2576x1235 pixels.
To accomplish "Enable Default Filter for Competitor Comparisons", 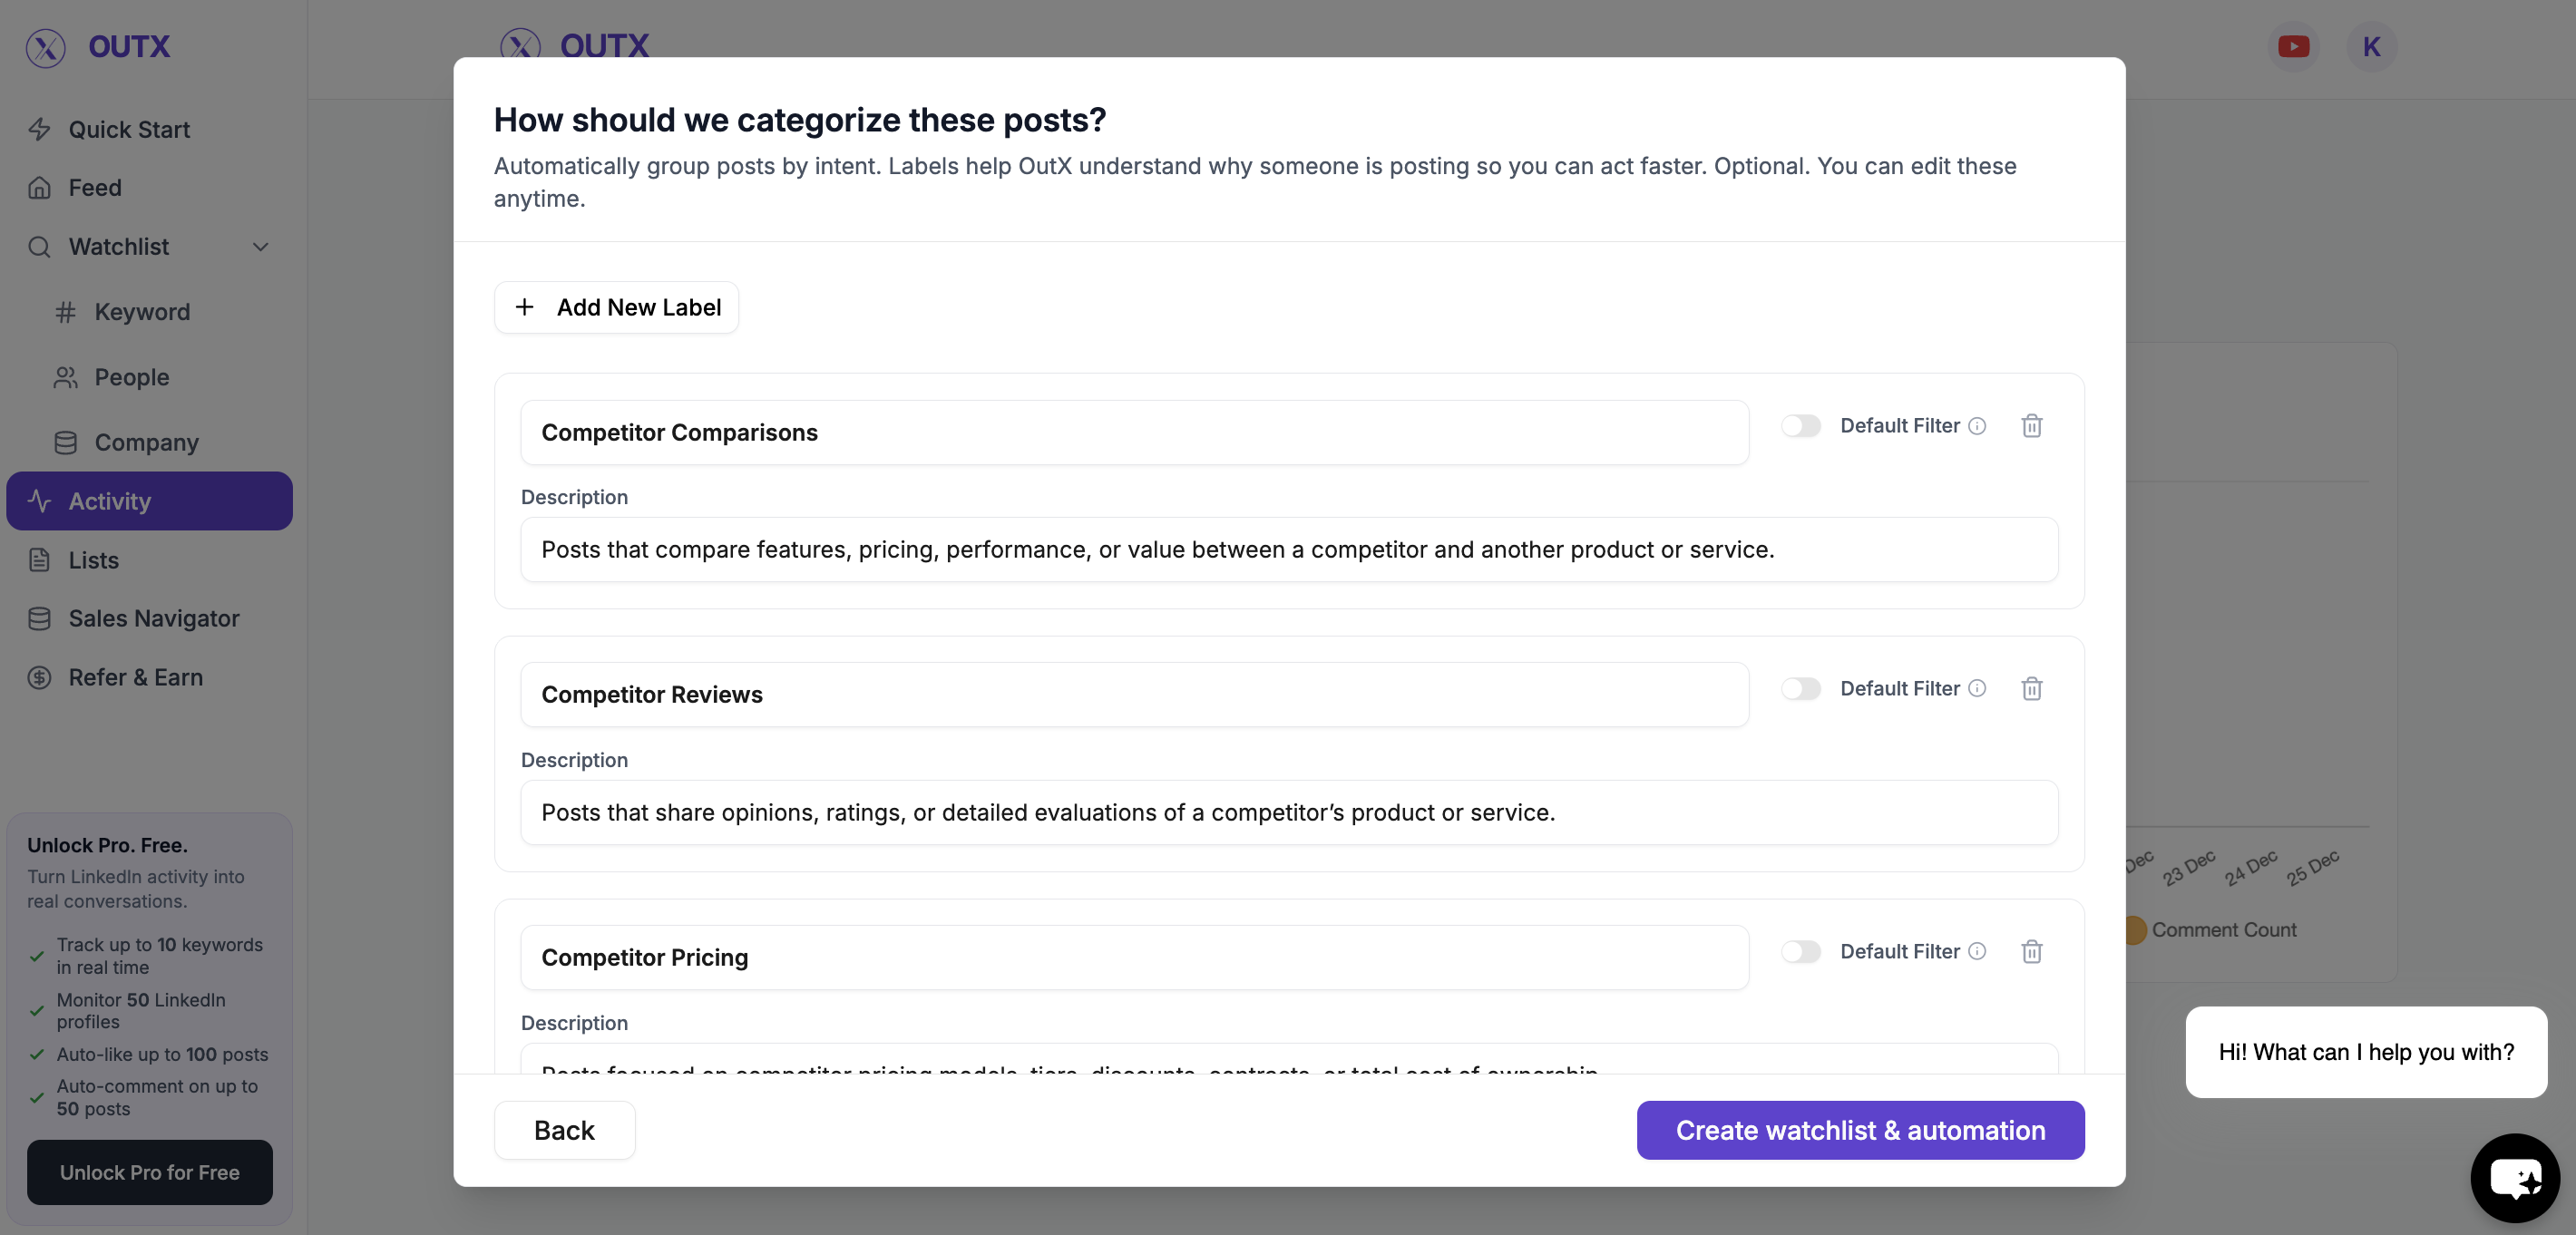I will (1801, 426).
